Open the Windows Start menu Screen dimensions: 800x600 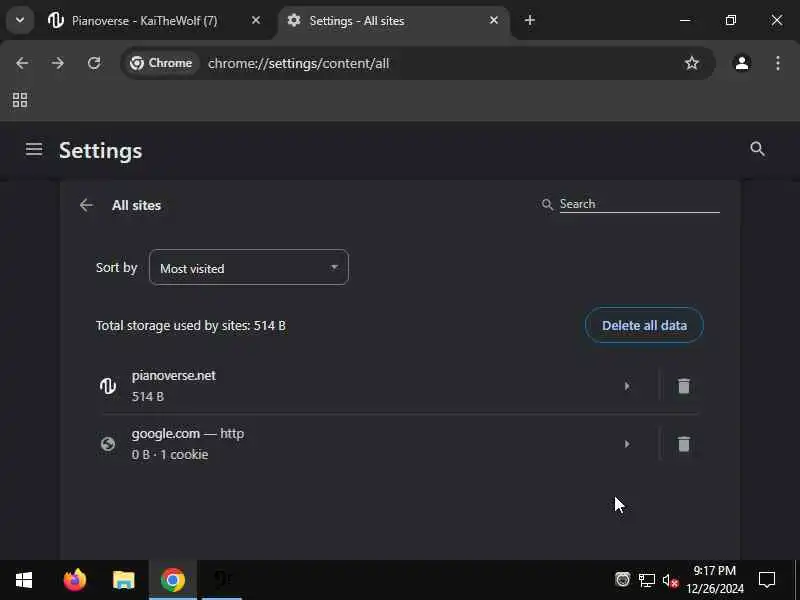point(23,580)
